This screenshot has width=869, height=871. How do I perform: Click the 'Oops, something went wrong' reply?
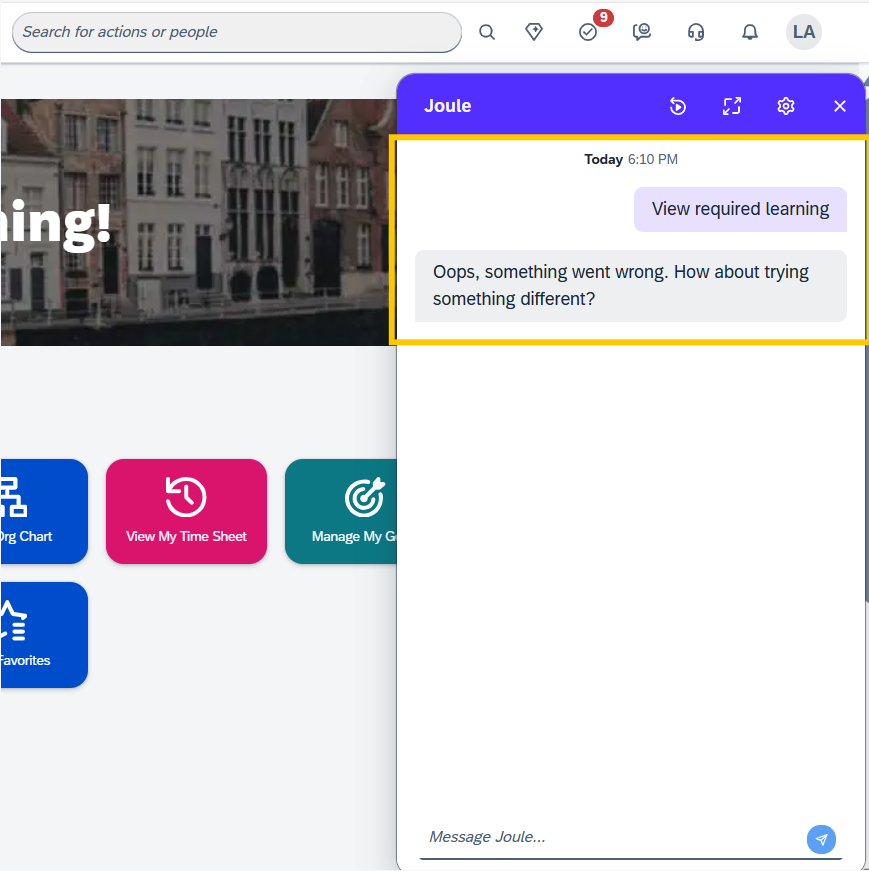tap(631, 286)
